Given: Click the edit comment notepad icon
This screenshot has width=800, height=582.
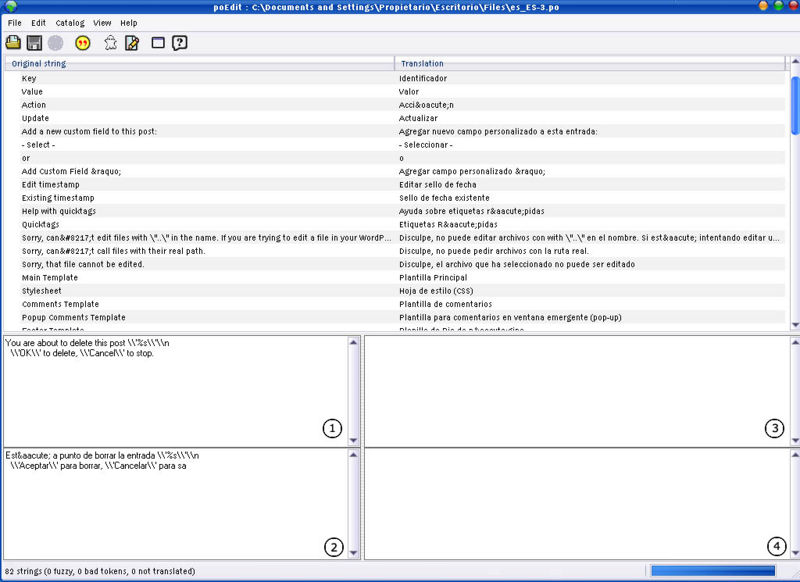Looking at the screenshot, I should (x=131, y=42).
